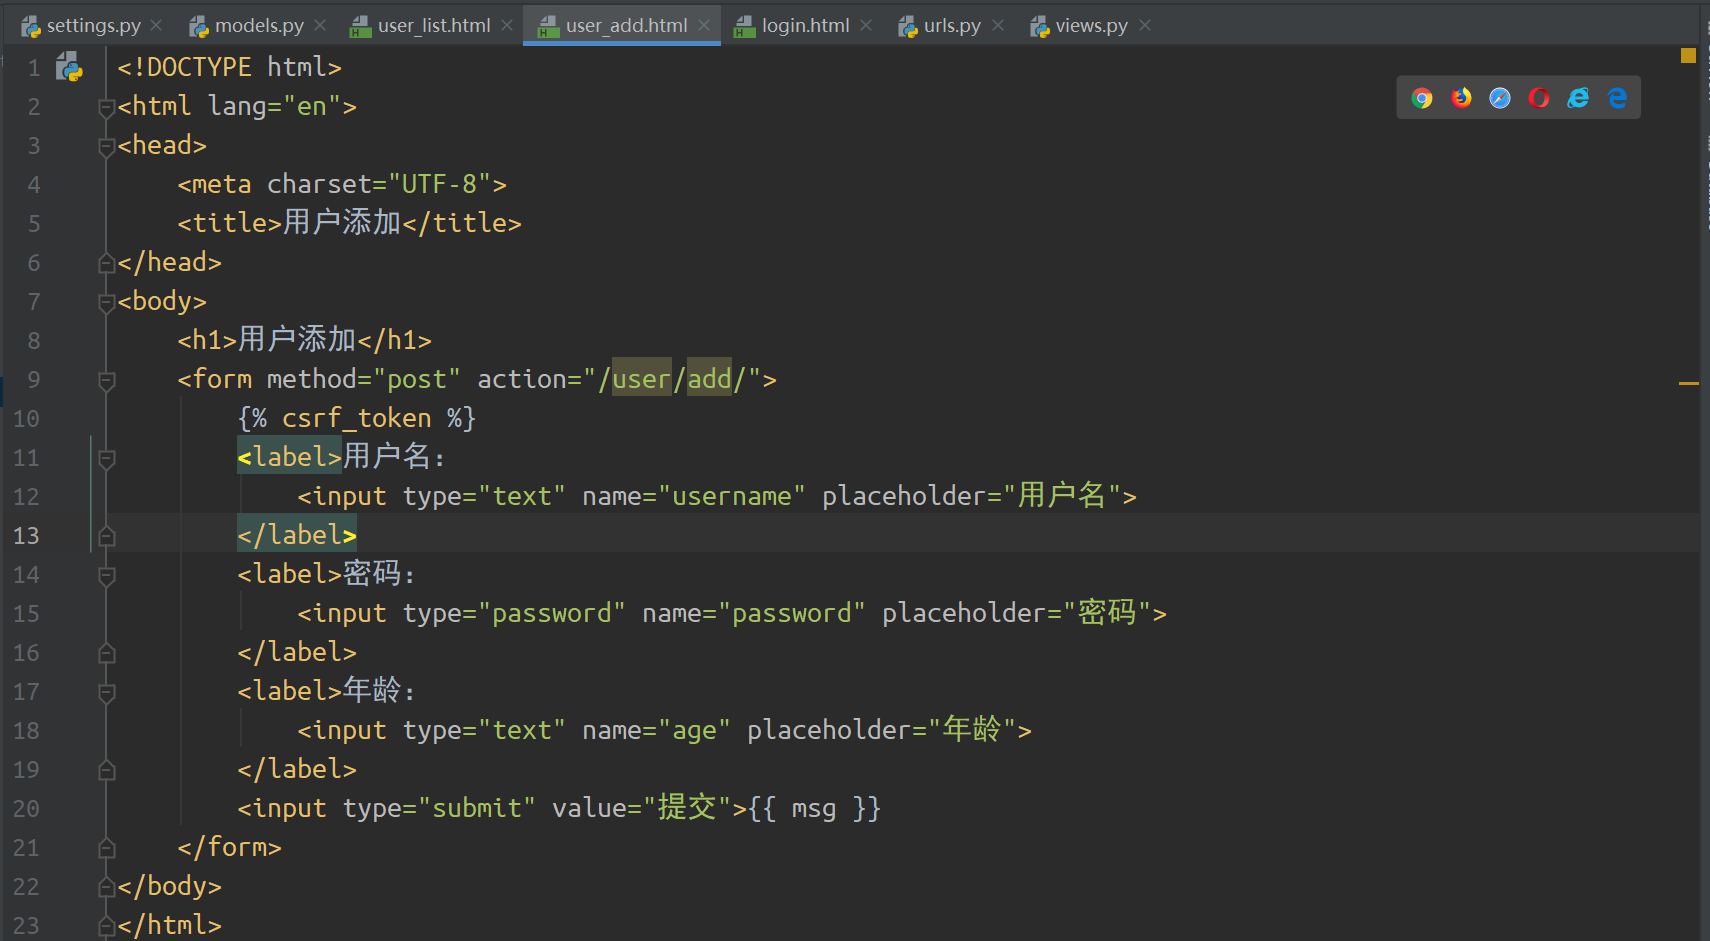Collapse the html tag fold on line 2

point(107,107)
